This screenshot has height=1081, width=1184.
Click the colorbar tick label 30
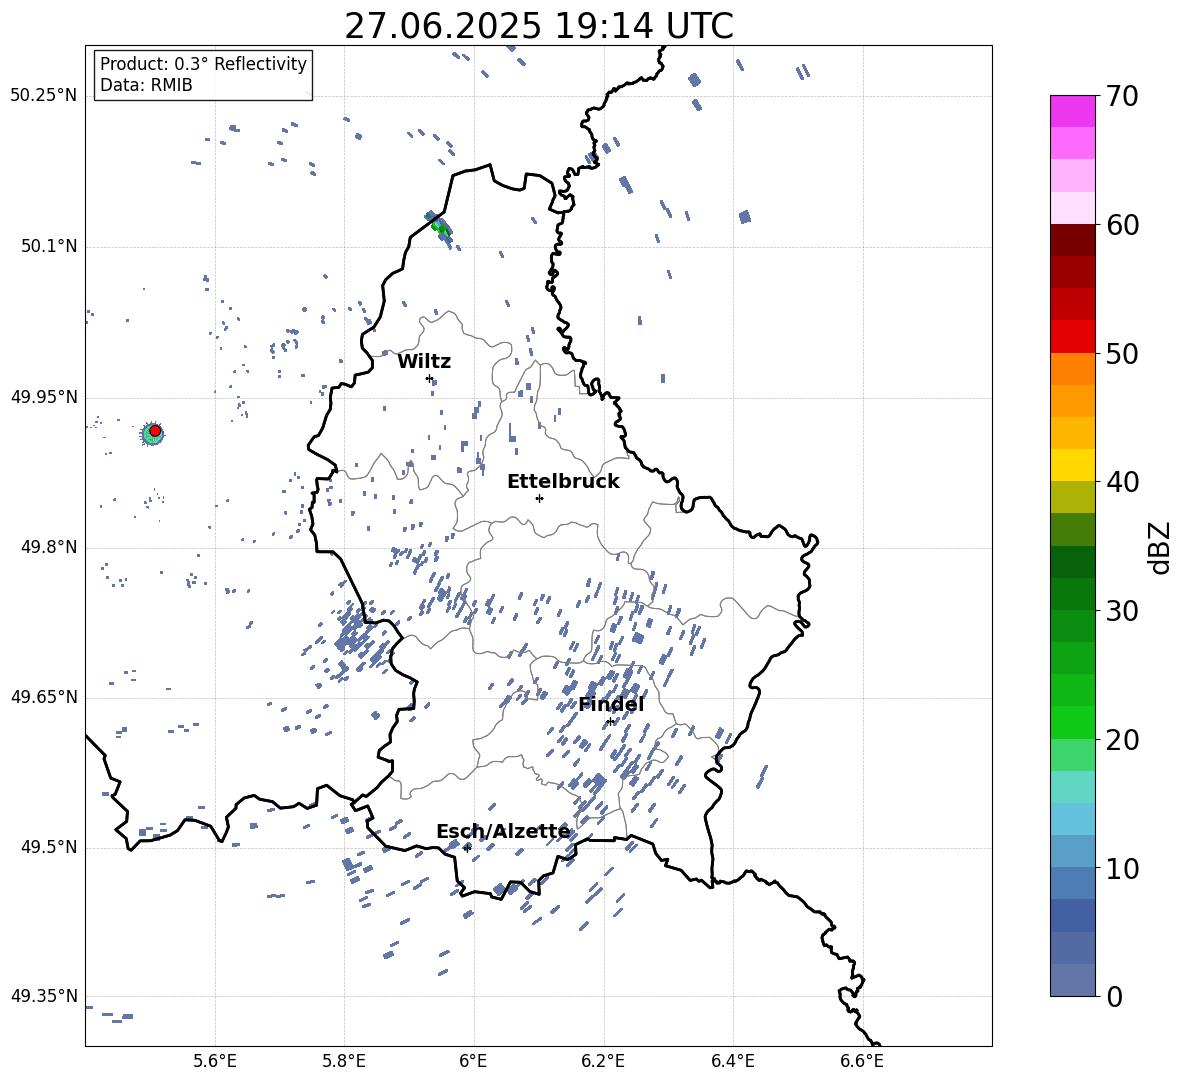pos(1121,611)
